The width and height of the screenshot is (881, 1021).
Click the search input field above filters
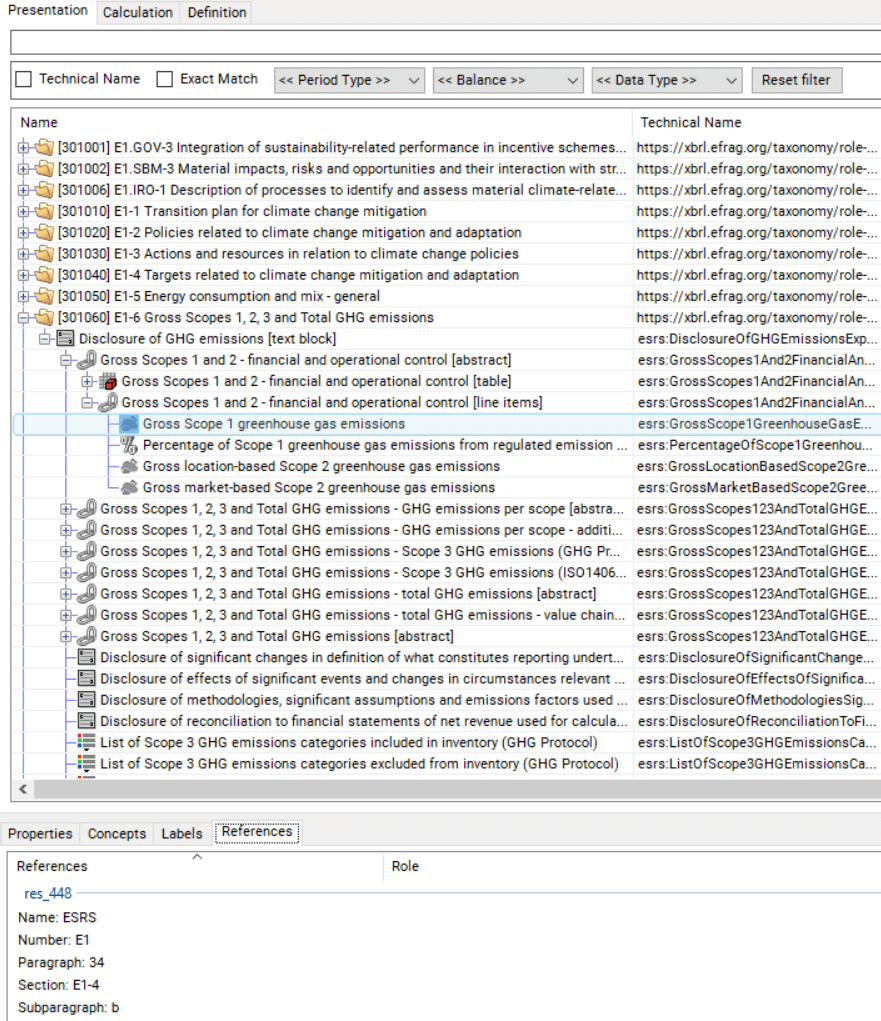(x=445, y=42)
